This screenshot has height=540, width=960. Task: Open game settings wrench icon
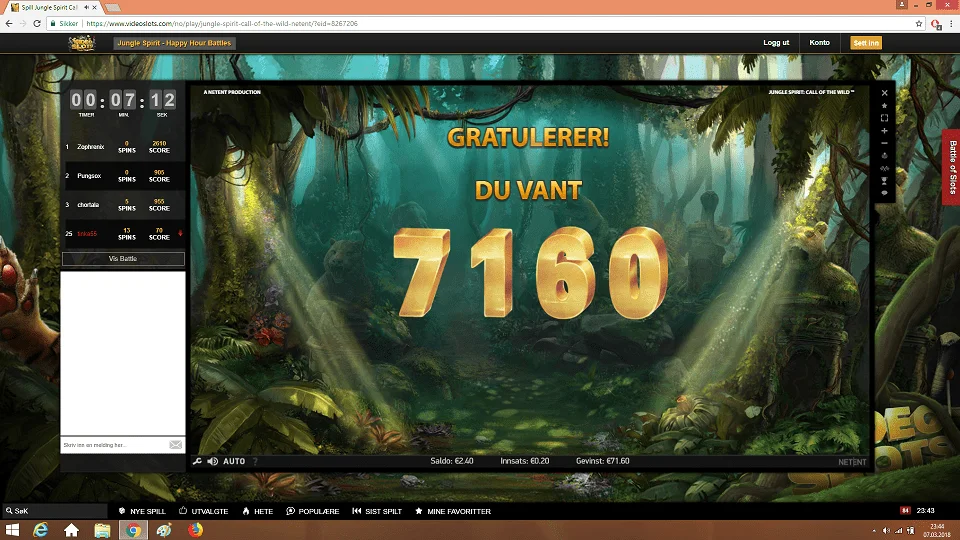tap(197, 461)
